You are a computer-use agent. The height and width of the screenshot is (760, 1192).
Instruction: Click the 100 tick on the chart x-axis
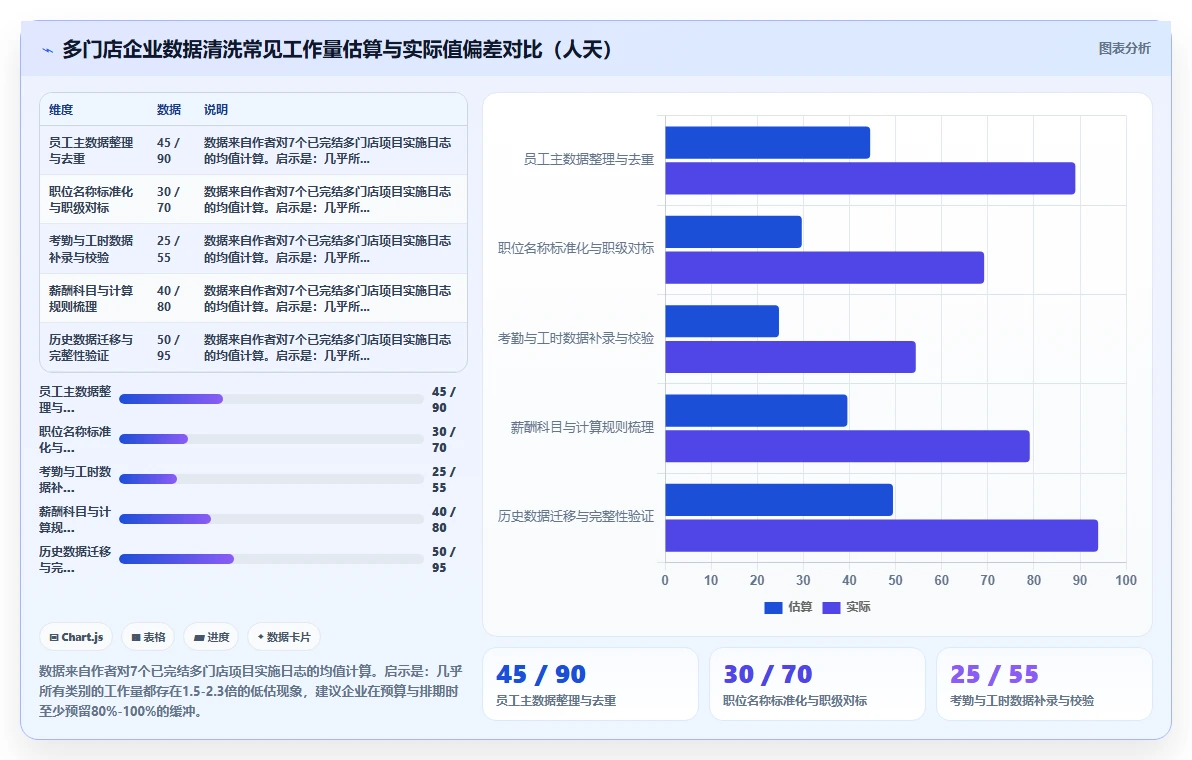(1126, 581)
